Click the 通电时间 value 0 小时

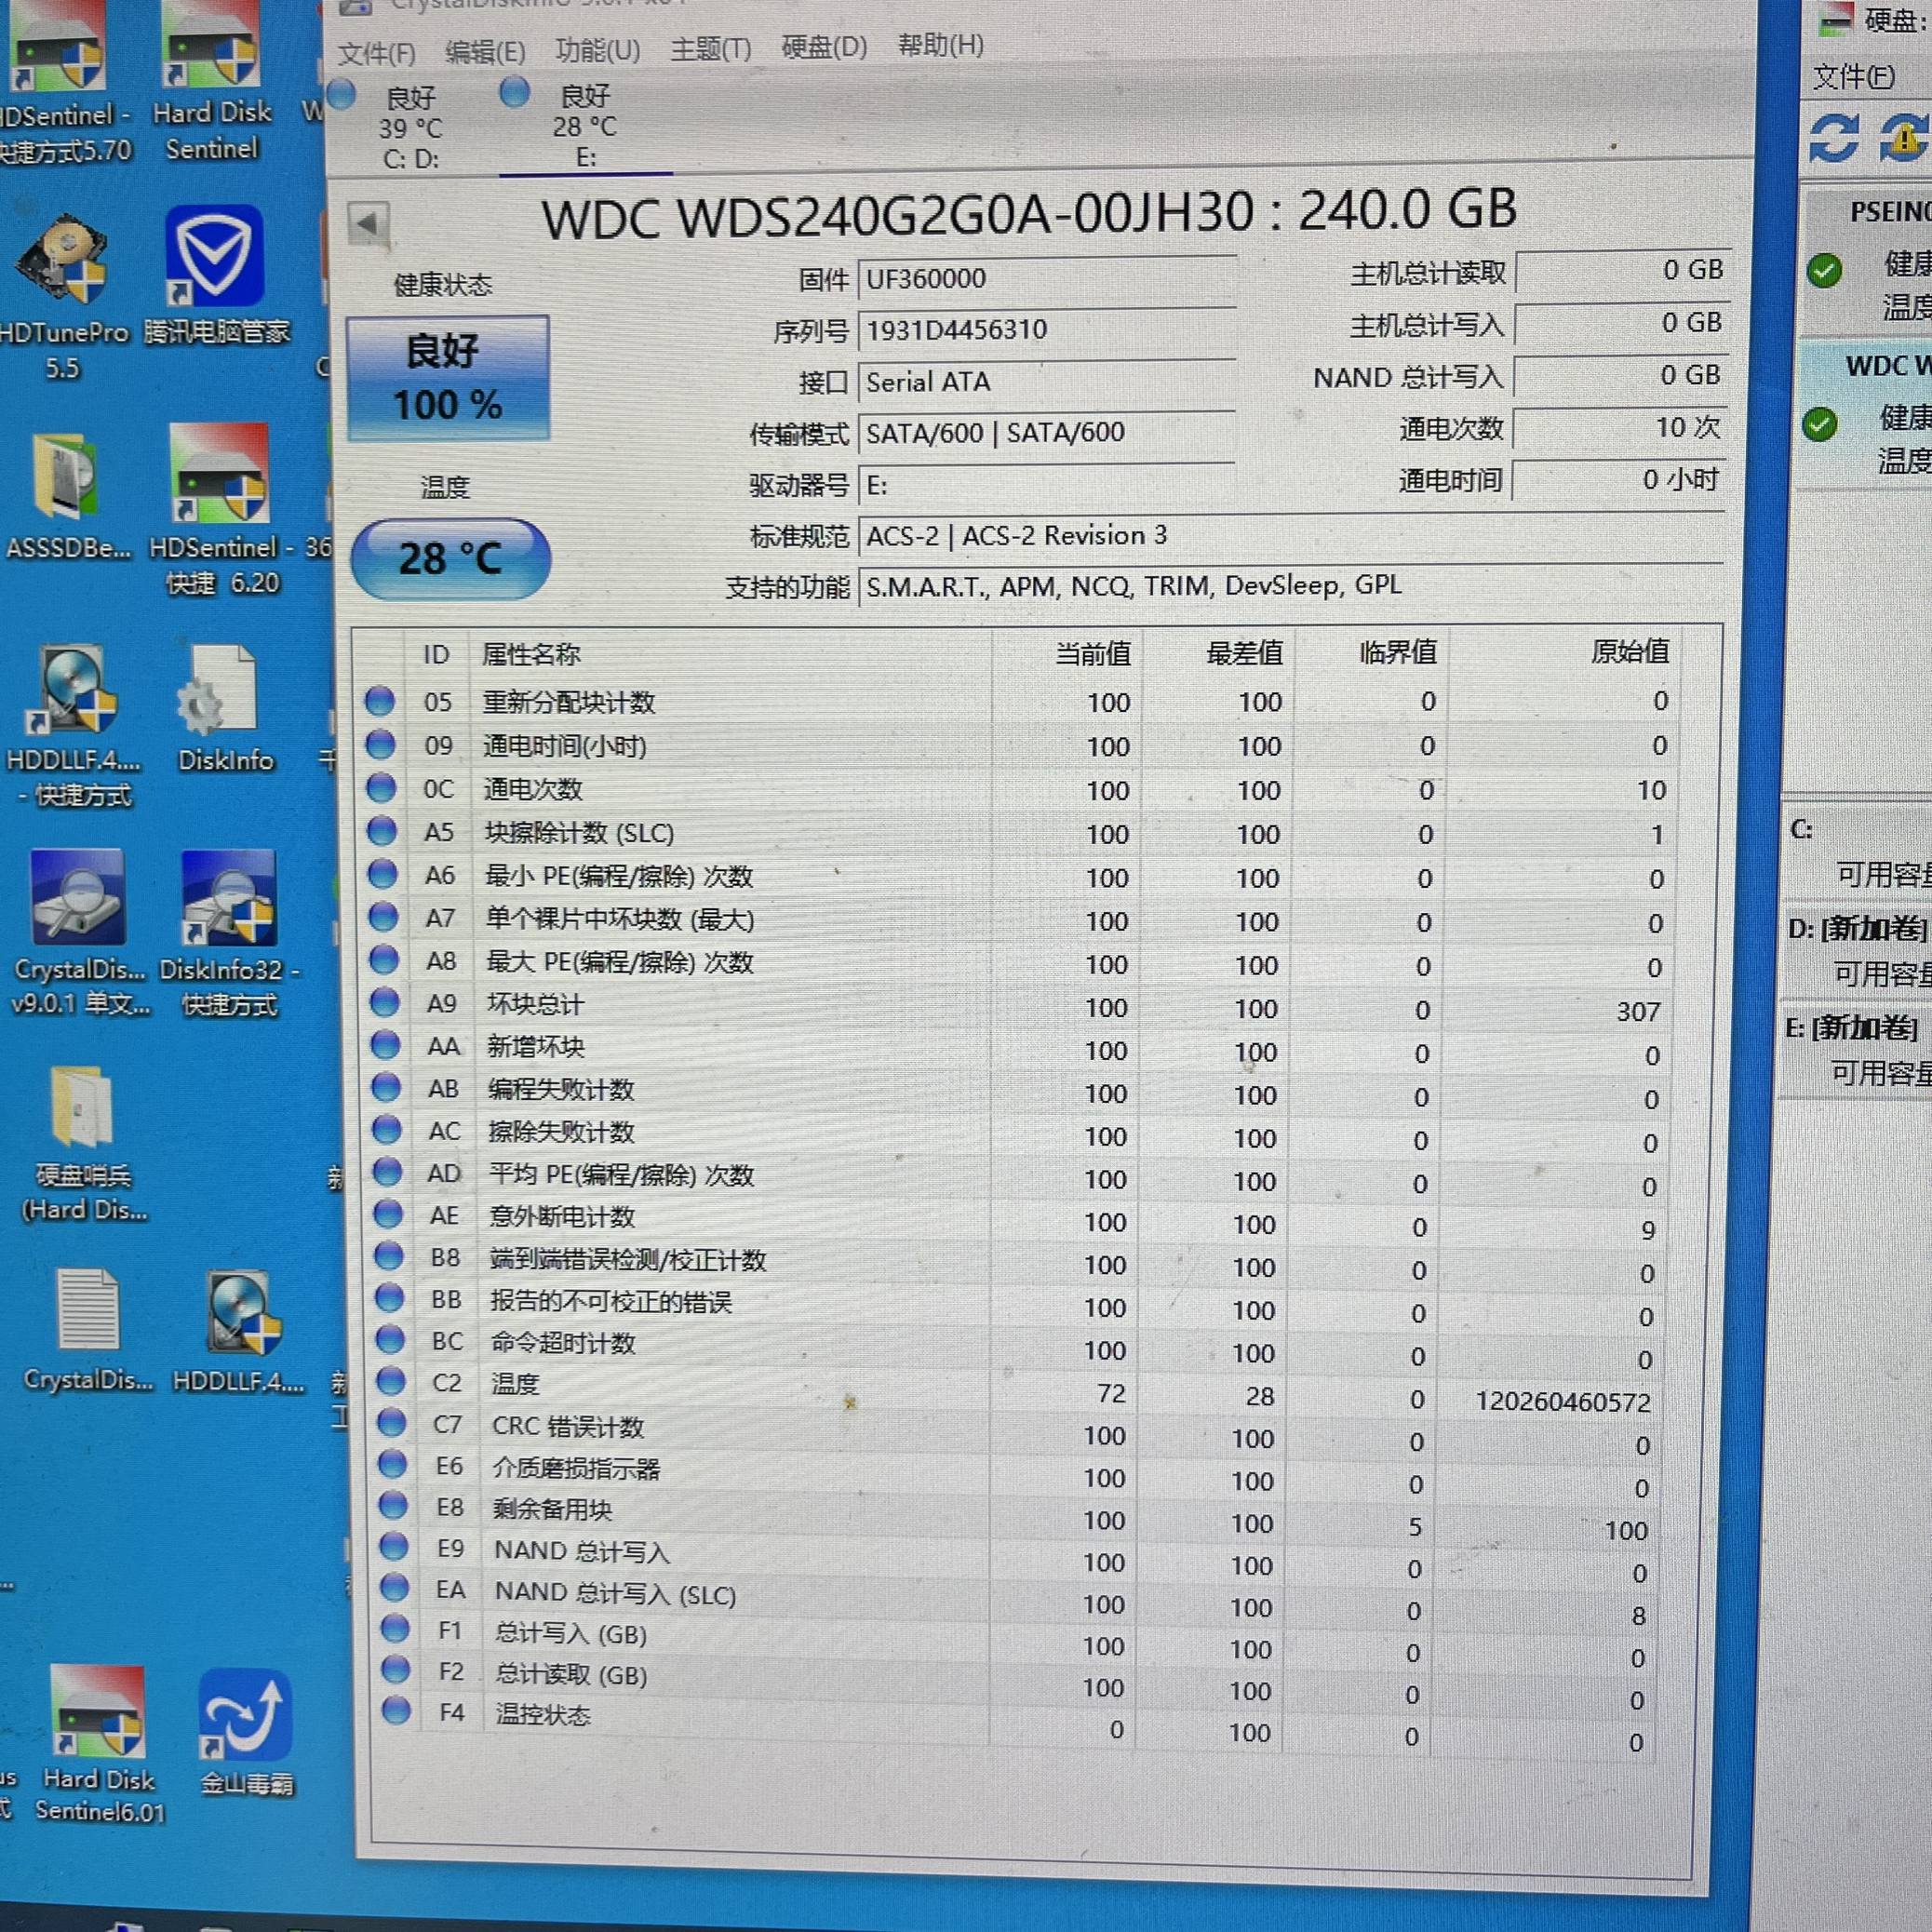[1619, 480]
